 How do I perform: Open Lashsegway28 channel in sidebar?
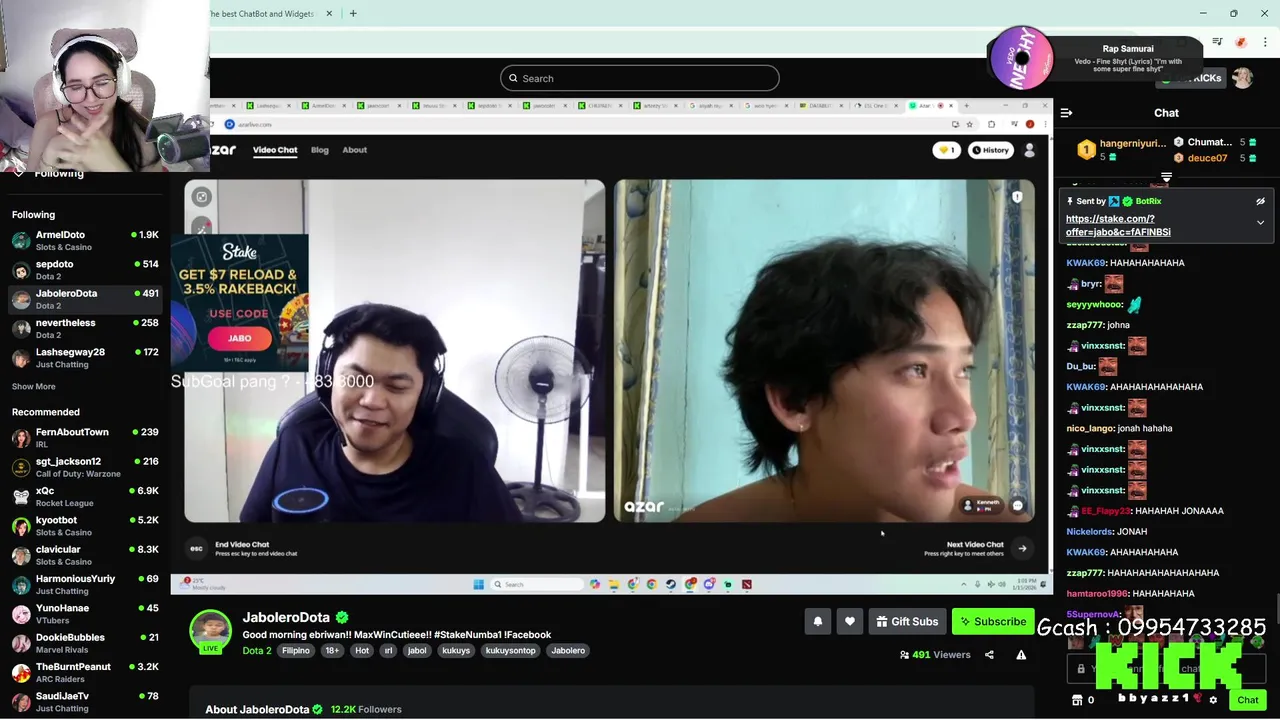[85, 358]
